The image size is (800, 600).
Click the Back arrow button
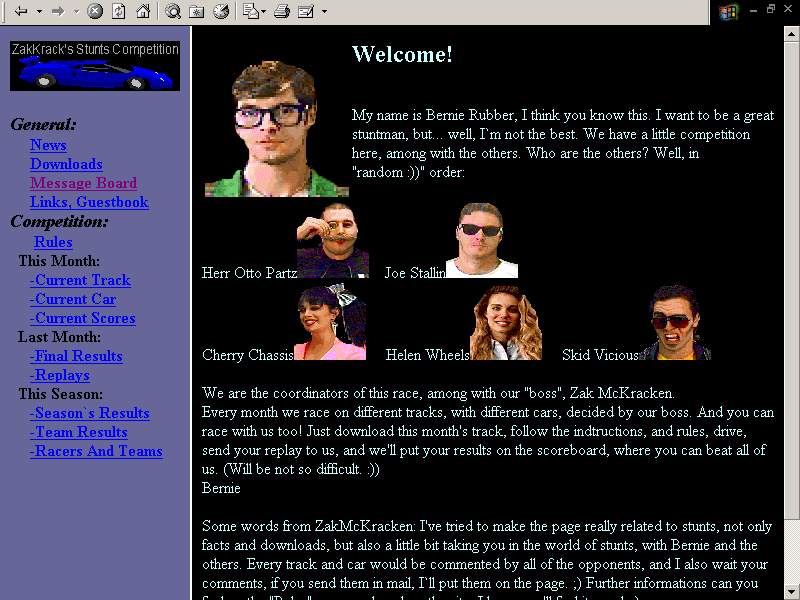point(20,12)
